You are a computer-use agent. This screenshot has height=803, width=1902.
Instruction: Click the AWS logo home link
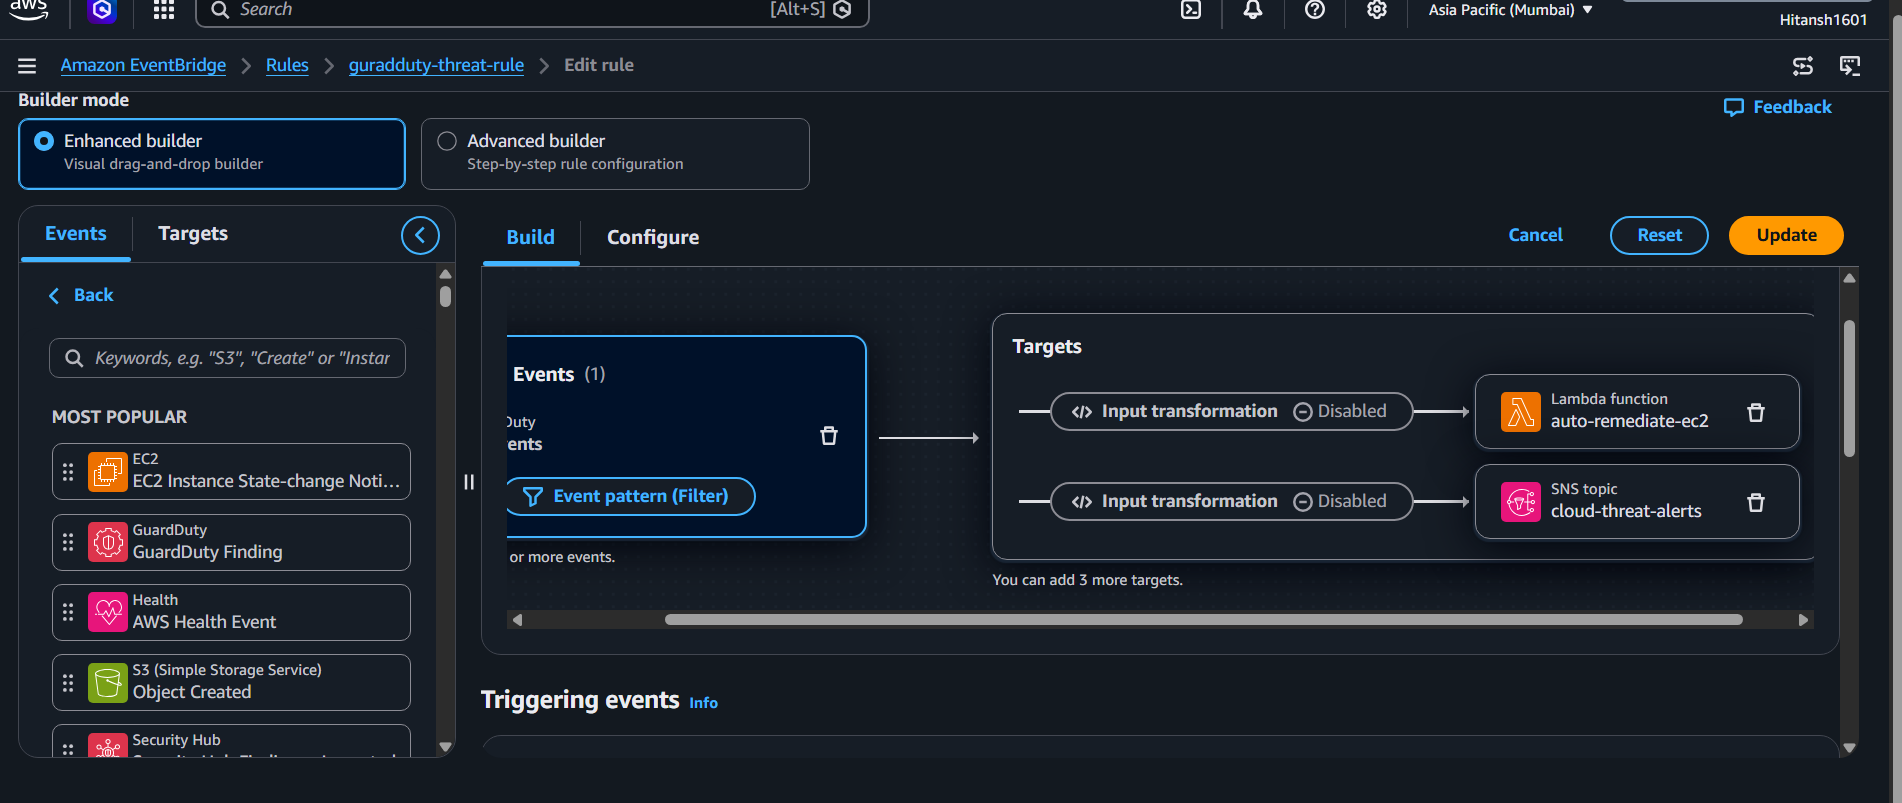click(29, 10)
